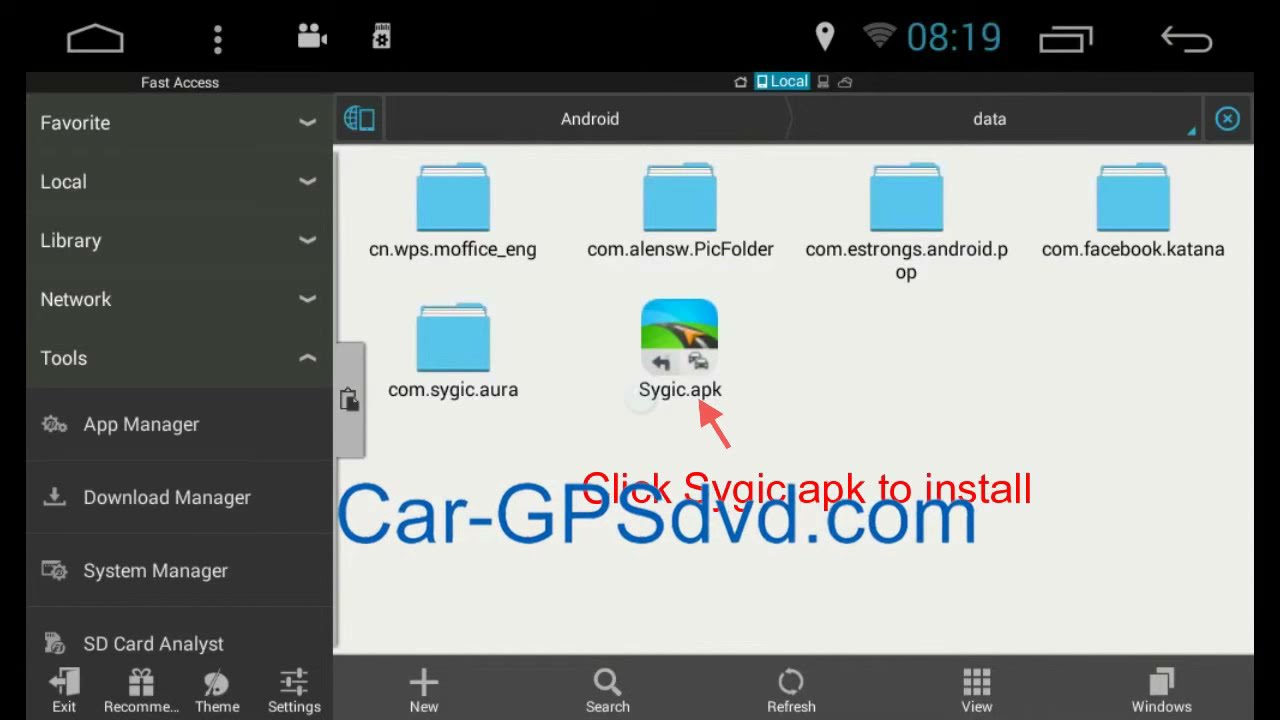Tap the Wi-Fi signal icon
Viewport: 1280px width, 720px height.
[x=879, y=36]
